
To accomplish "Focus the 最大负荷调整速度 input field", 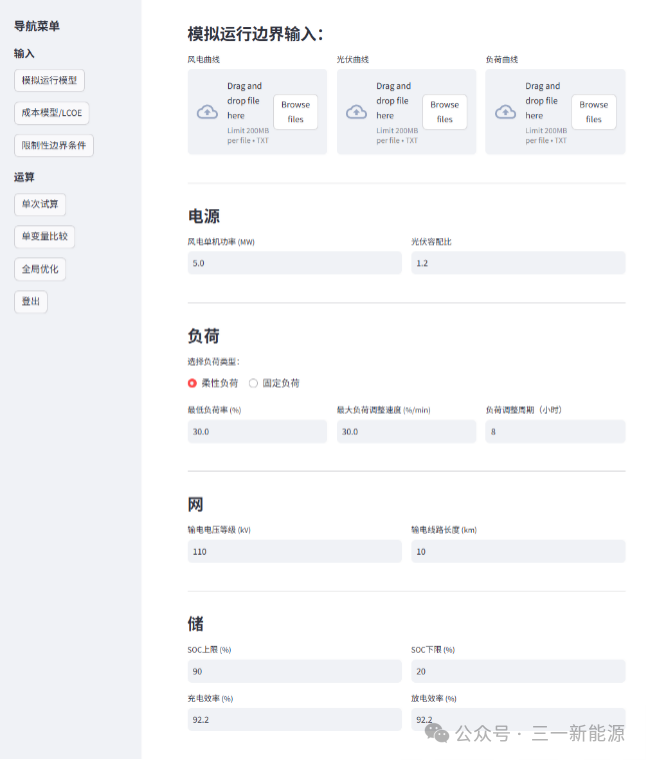I will tap(407, 431).
